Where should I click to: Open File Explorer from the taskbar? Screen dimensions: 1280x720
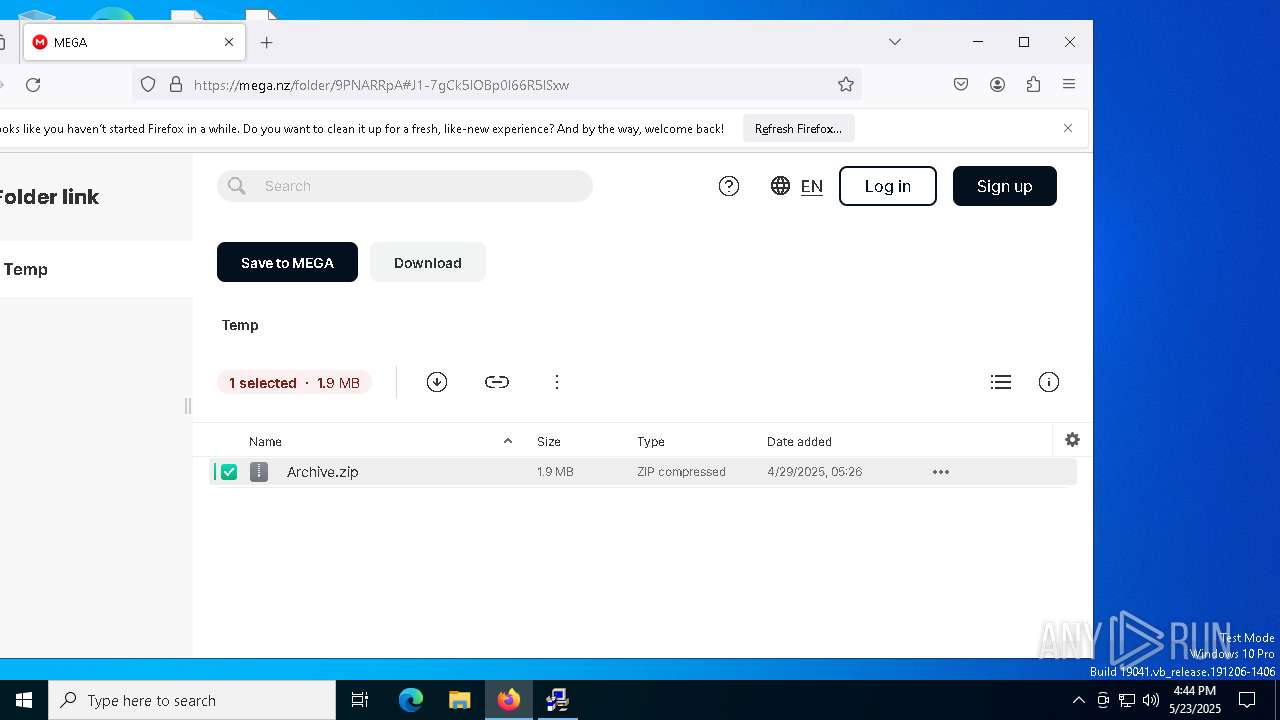coord(459,700)
